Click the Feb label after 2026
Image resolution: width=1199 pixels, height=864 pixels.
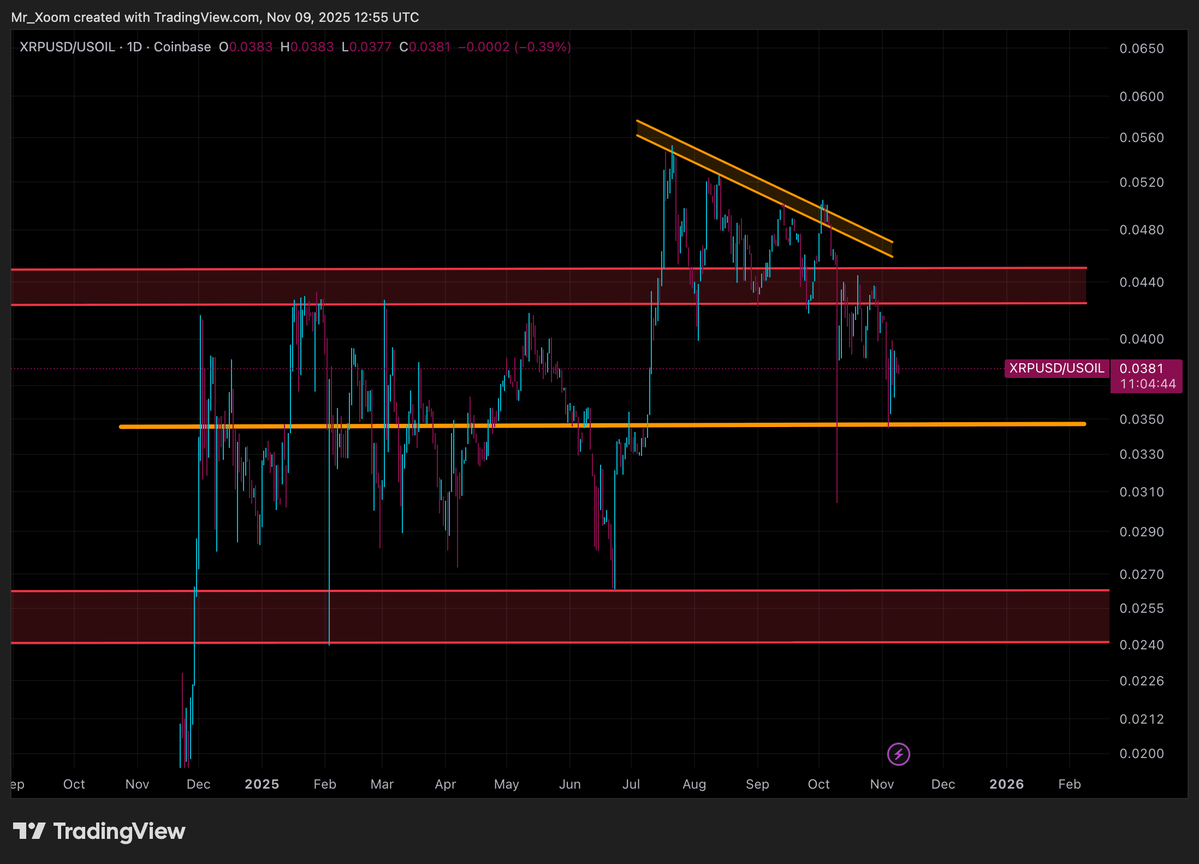tap(1069, 784)
